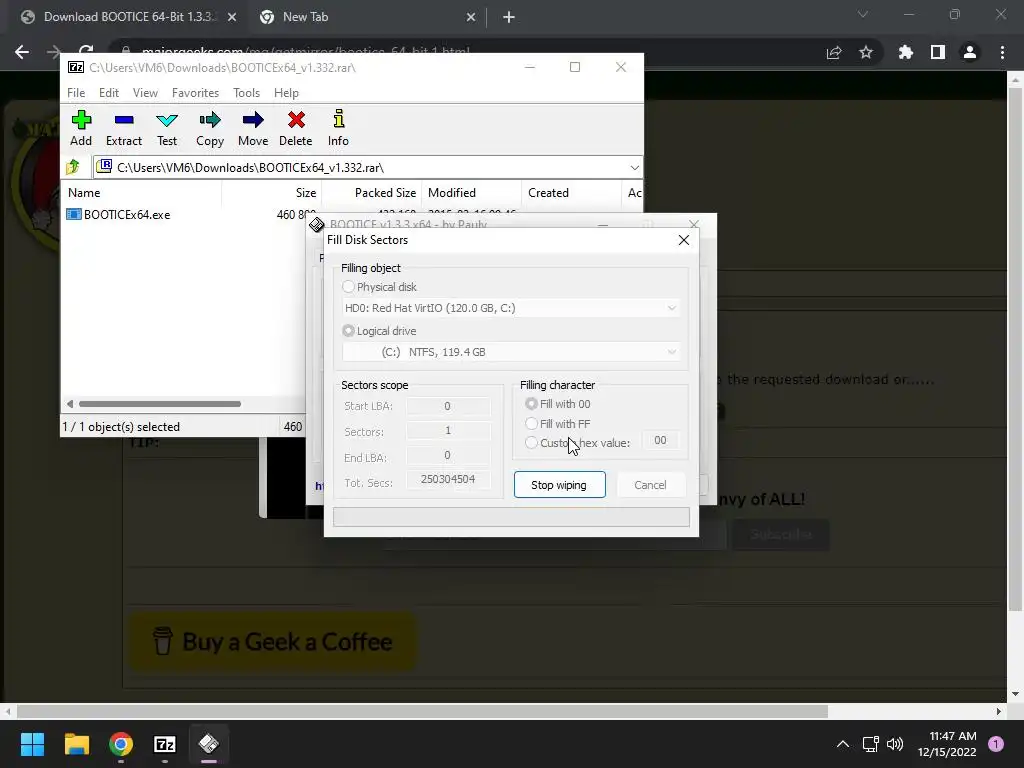Toggle Chrome side panel icon
1024x768 pixels.
938,52
